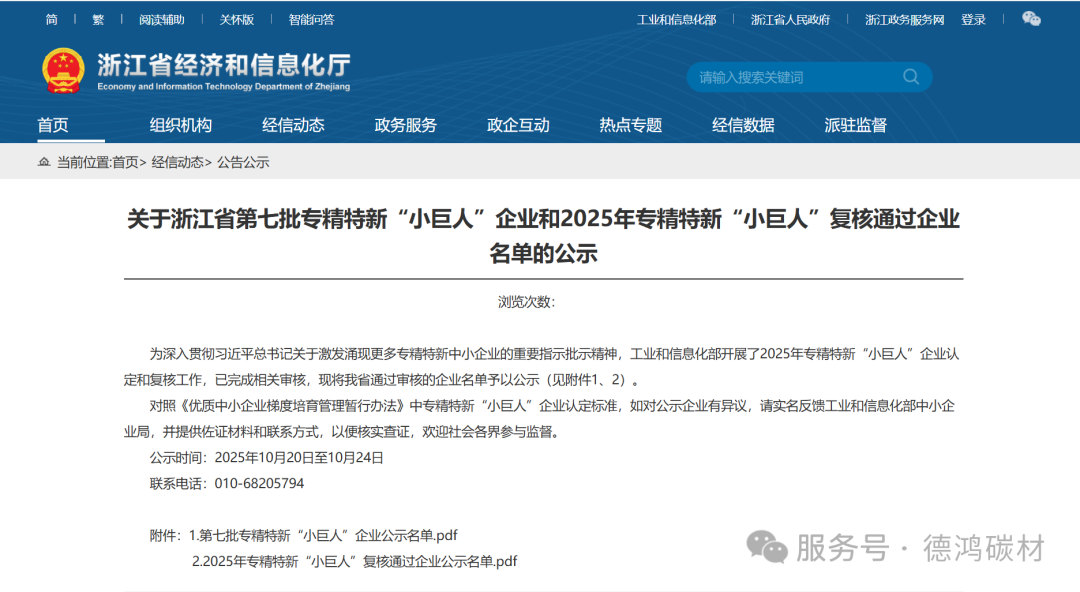Image resolution: width=1080 pixels, height=592 pixels.
Task: Click the home icon in breadcrumb
Action: coord(43,162)
